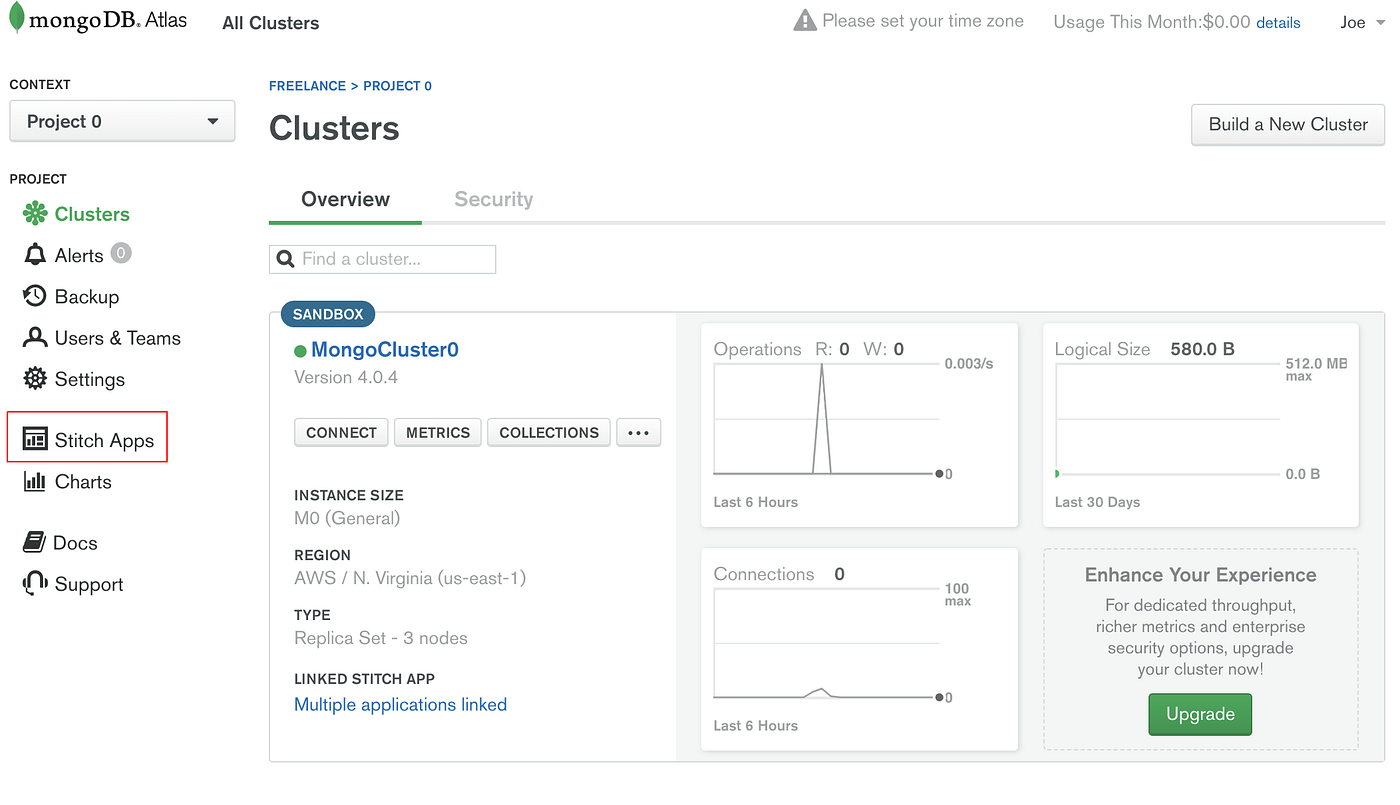Click Build a New Cluster
The image size is (1400, 805).
click(1287, 124)
